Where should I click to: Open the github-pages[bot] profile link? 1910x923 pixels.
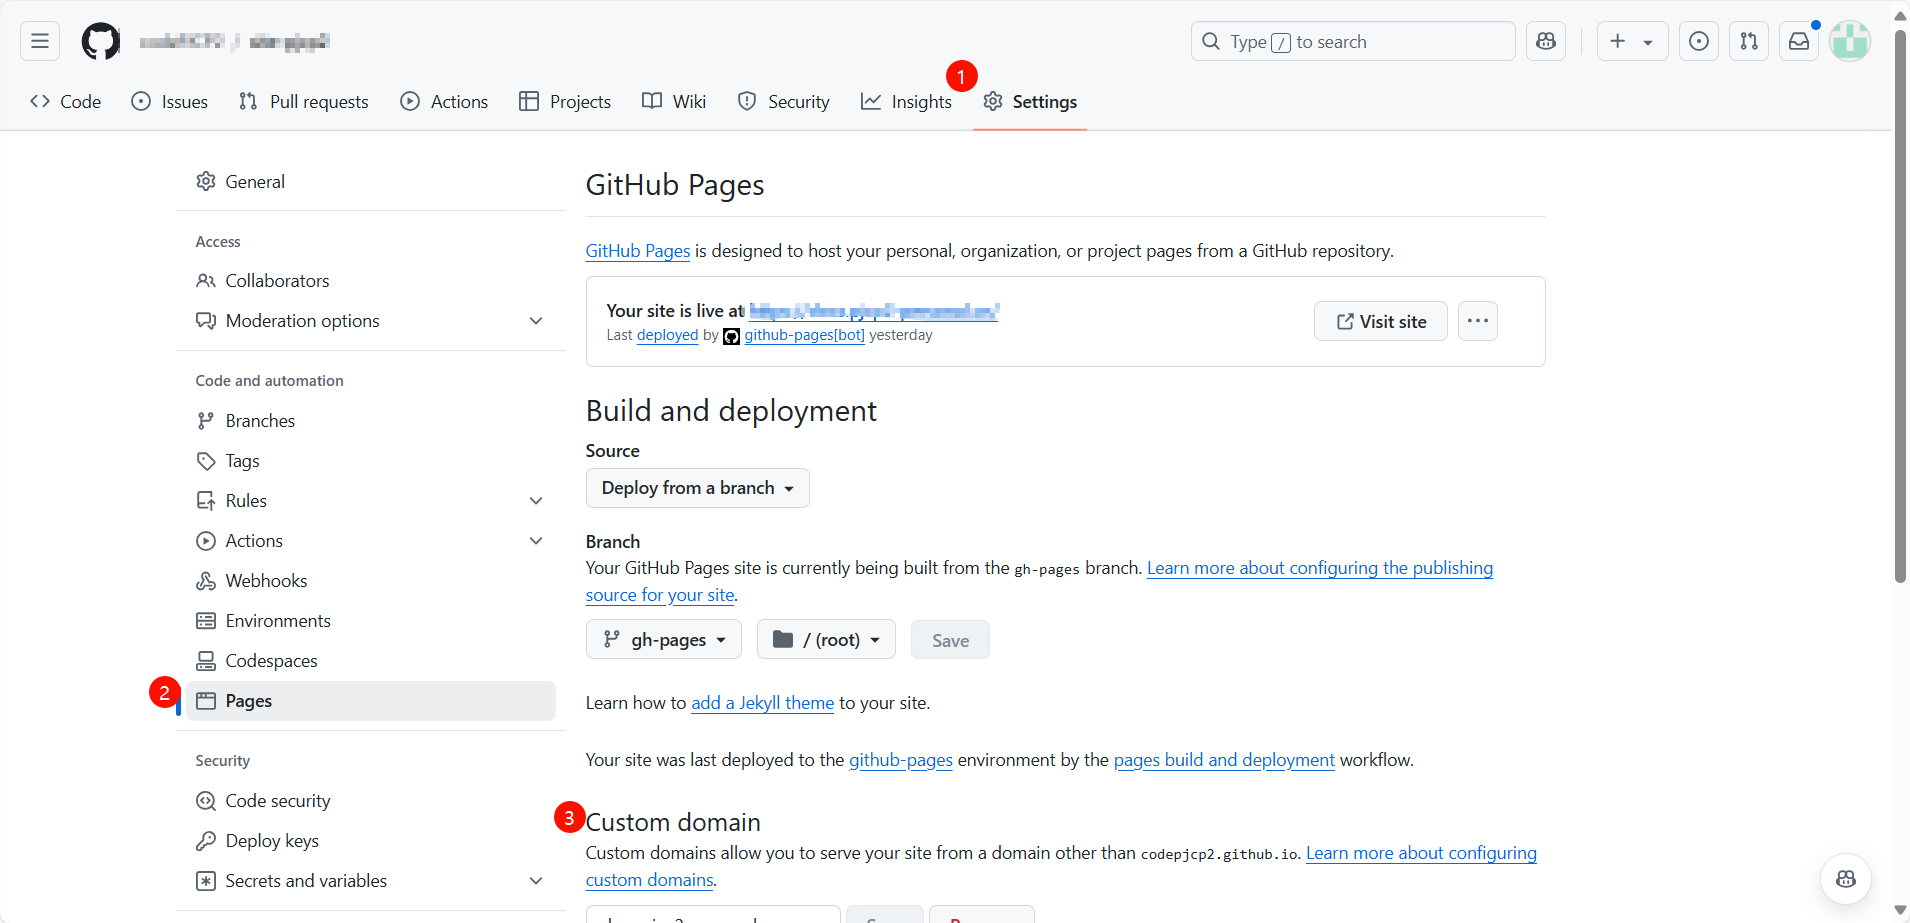click(x=804, y=335)
